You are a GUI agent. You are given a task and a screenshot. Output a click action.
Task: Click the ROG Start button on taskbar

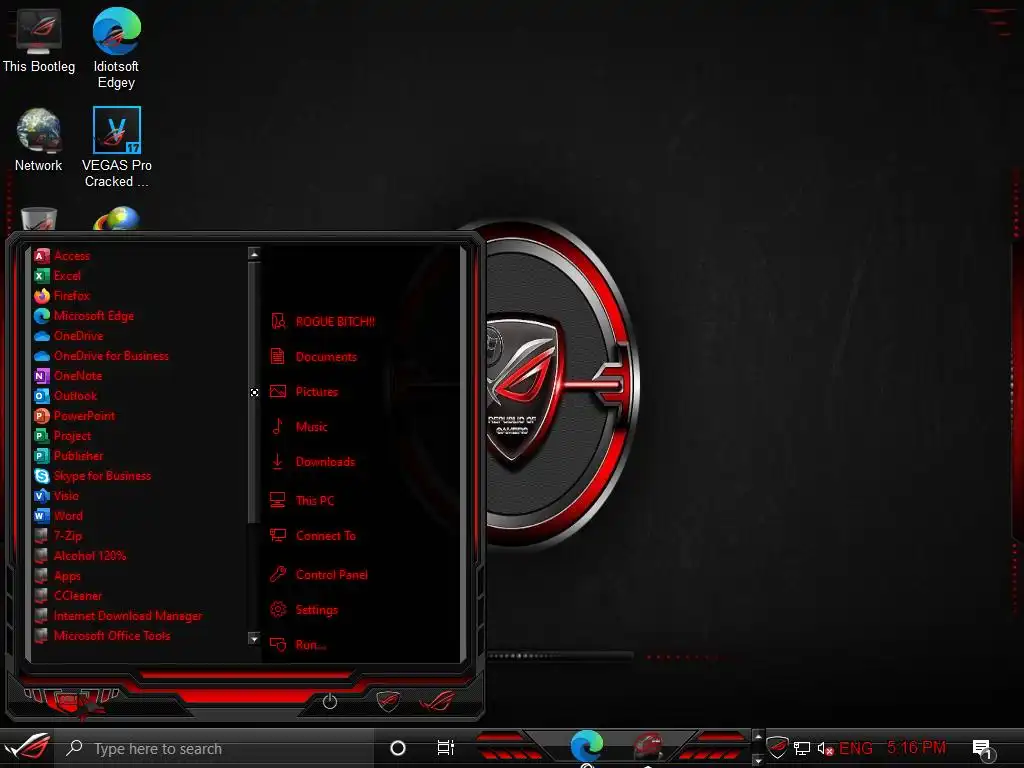tap(27, 747)
